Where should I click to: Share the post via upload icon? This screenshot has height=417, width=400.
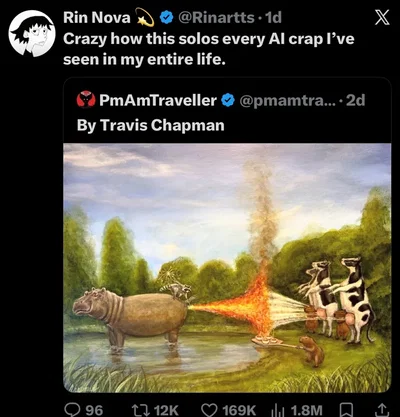coord(382,409)
